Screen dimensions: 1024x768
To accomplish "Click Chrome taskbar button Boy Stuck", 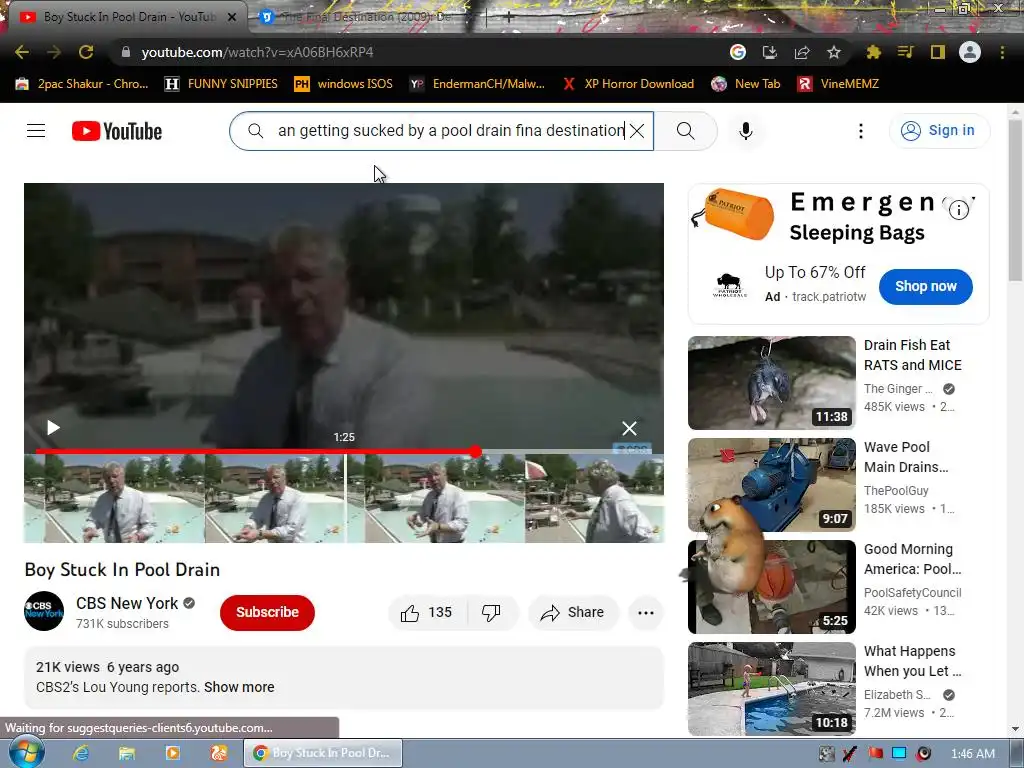I will pos(323,753).
